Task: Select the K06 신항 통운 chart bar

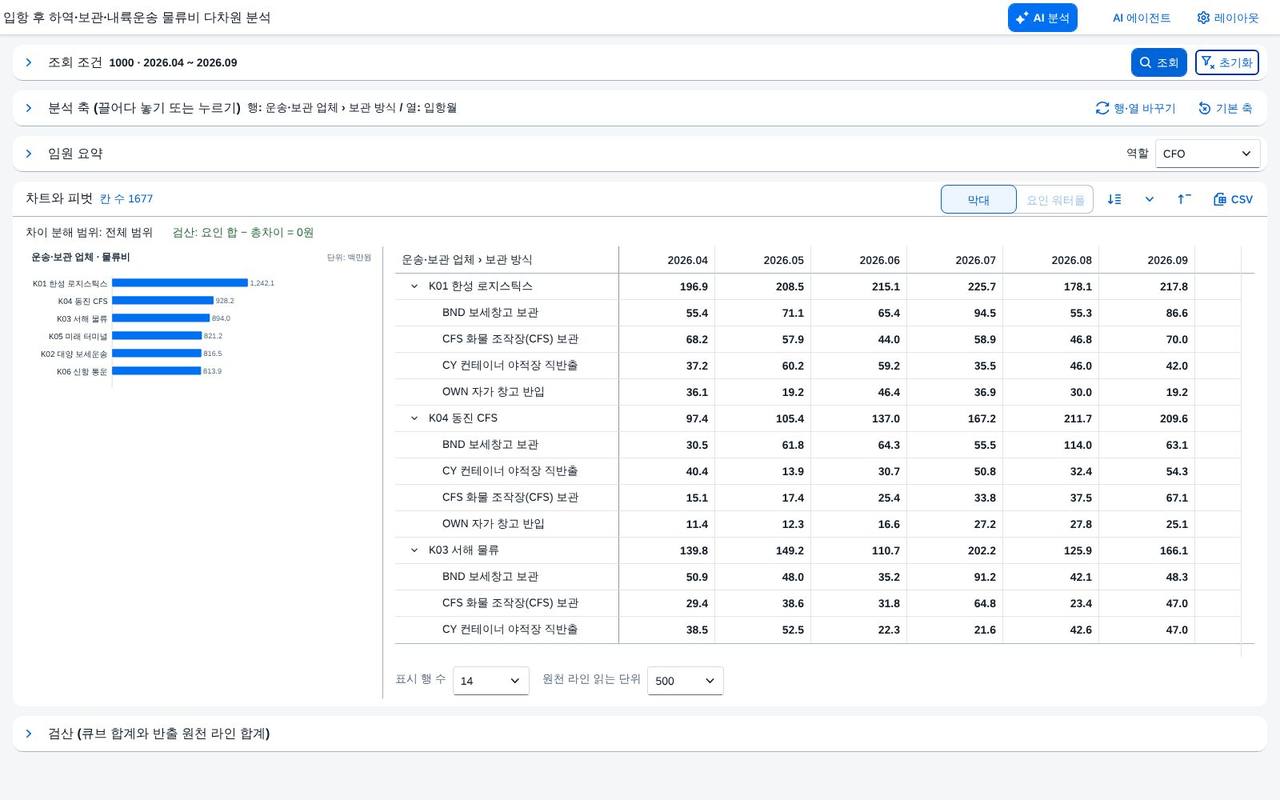Action: pyautogui.click(x=157, y=371)
